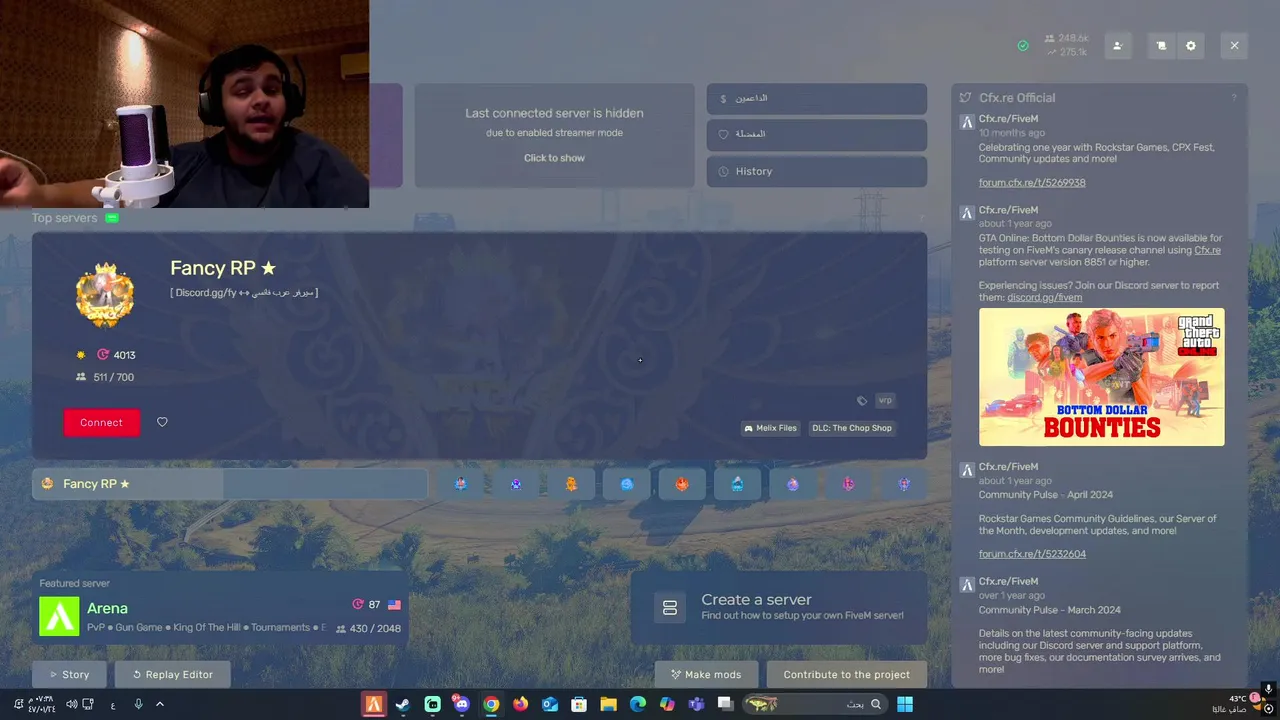This screenshot has width=1280, height=720.
Task: Open Copilot from the taskbar
Action: [x=667, y=704]
